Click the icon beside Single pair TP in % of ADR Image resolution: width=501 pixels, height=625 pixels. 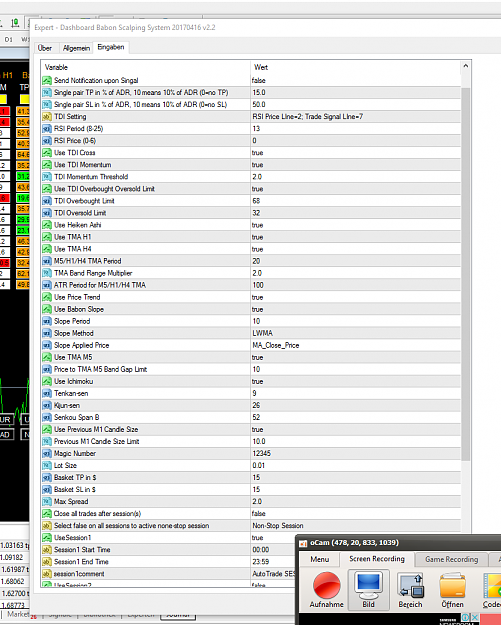pyautogui.click(x=47, y=92)
